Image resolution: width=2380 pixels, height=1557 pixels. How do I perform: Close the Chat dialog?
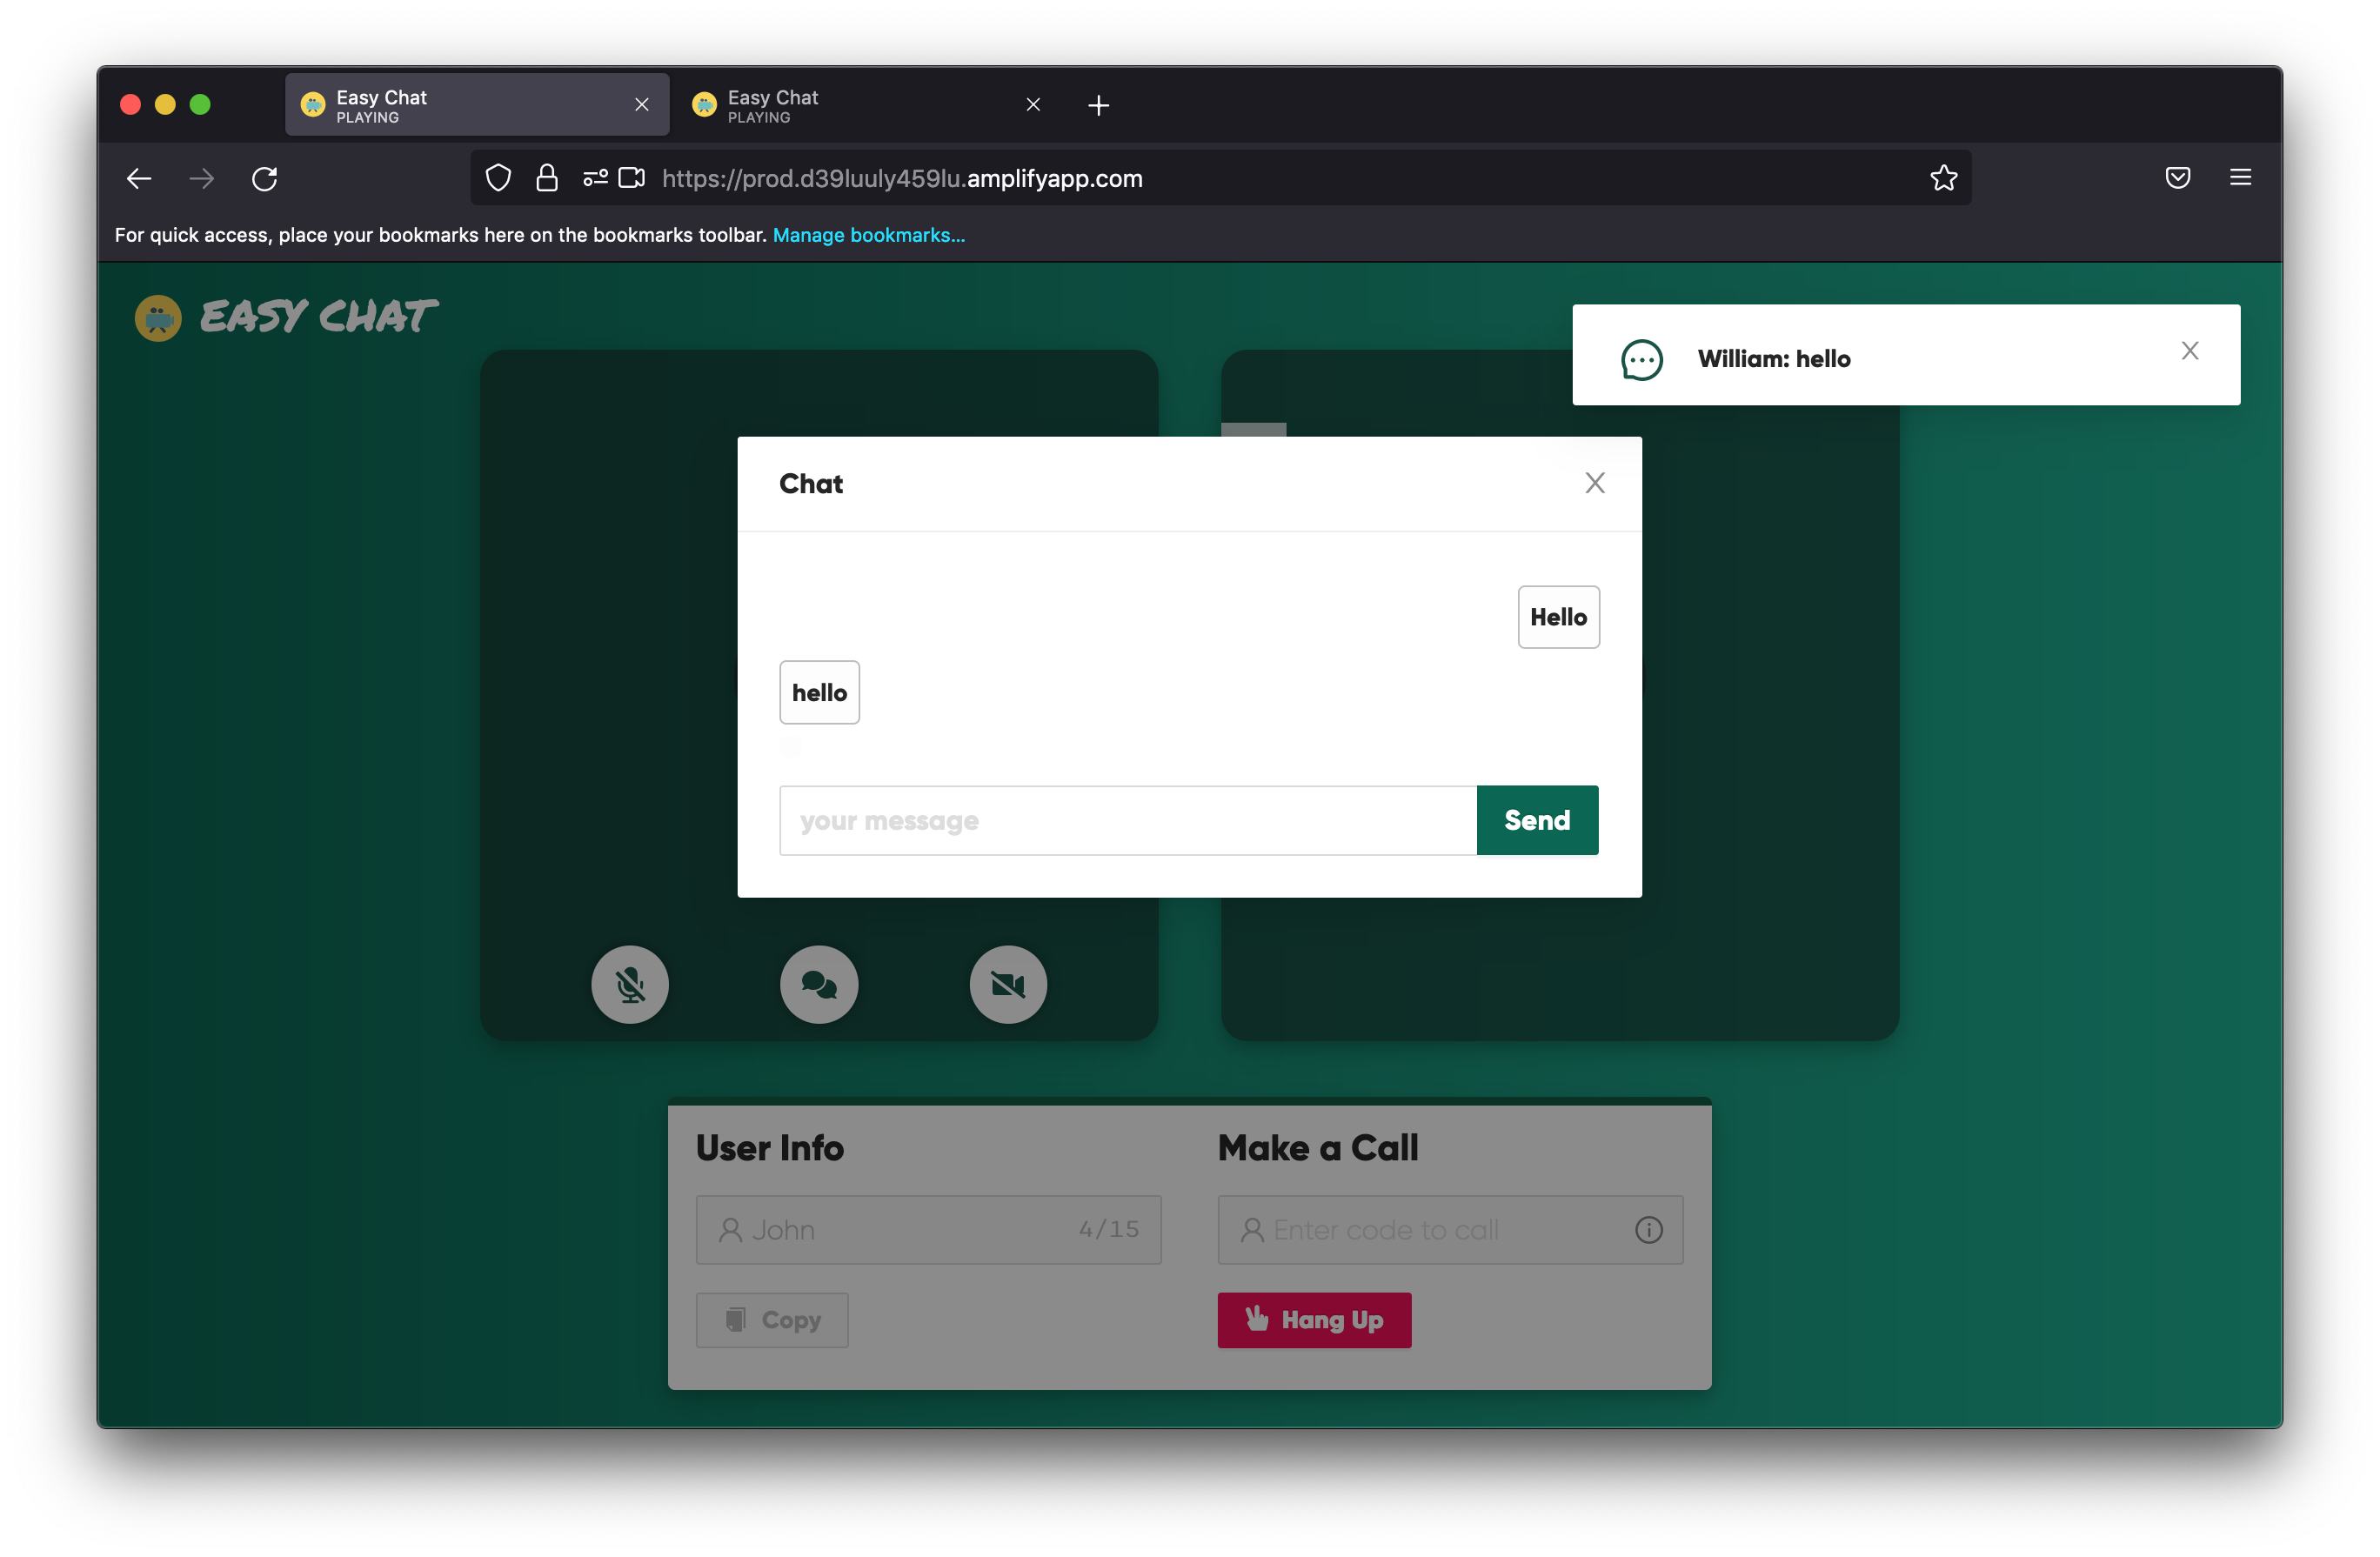pyautogui.click(x=1595, y=483)
